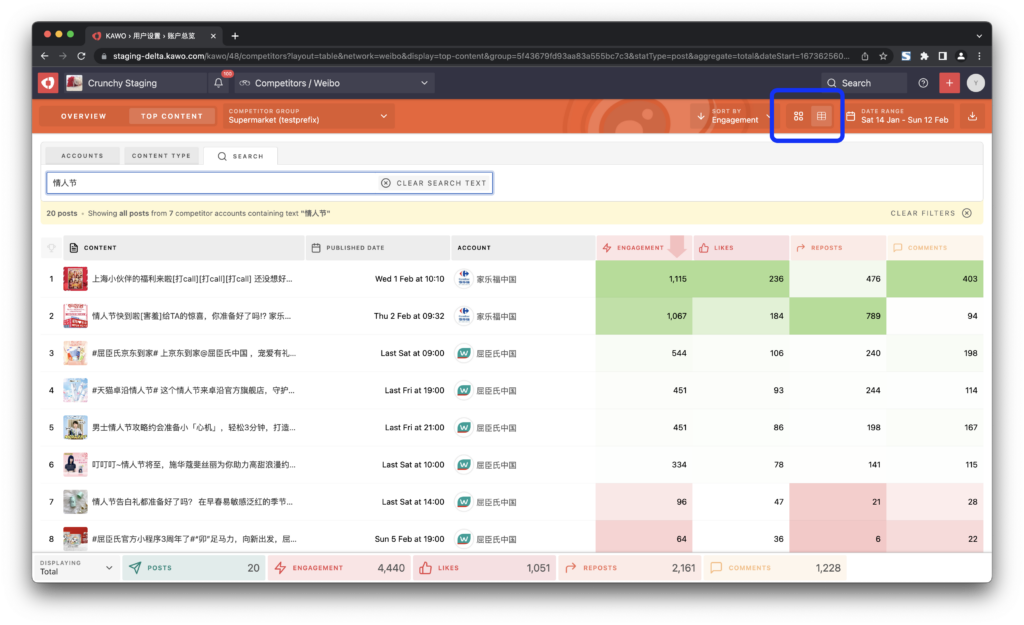Click the download export icon
1024x625 pixels.
pyautogui.click(x=972, y=116)
